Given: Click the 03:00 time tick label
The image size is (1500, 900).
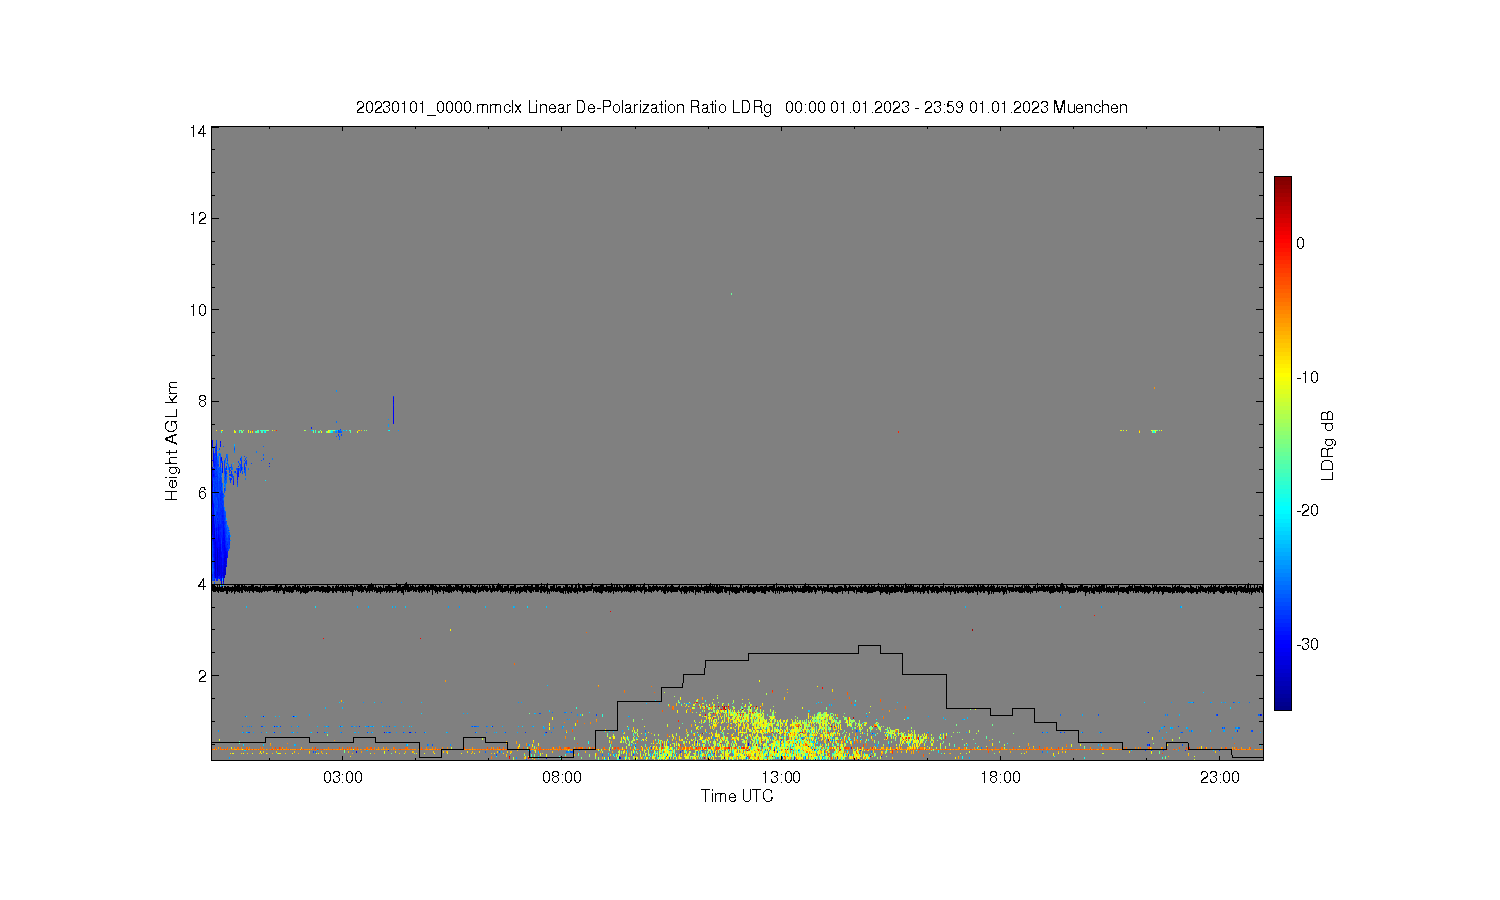Looking at the screenshot, I should click(x=343, y=778).
